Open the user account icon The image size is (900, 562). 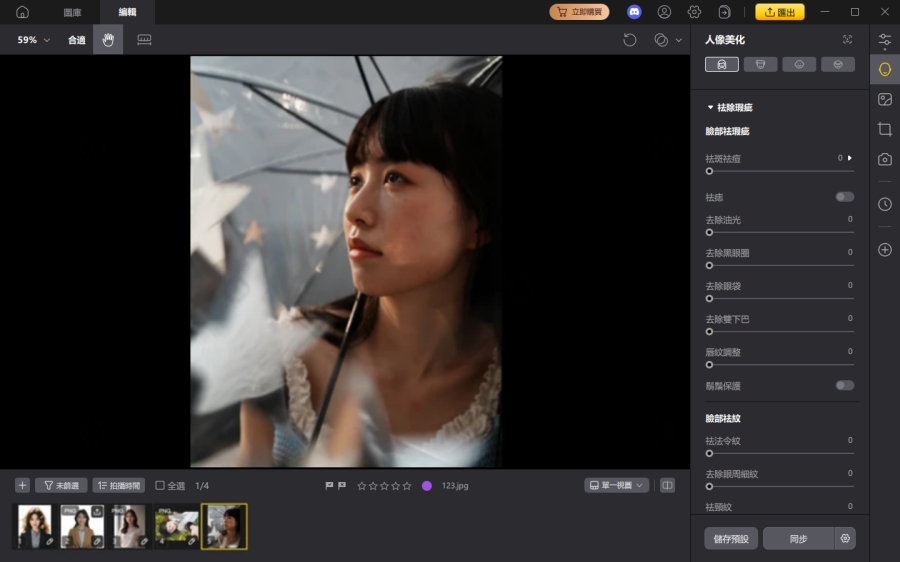664,12
